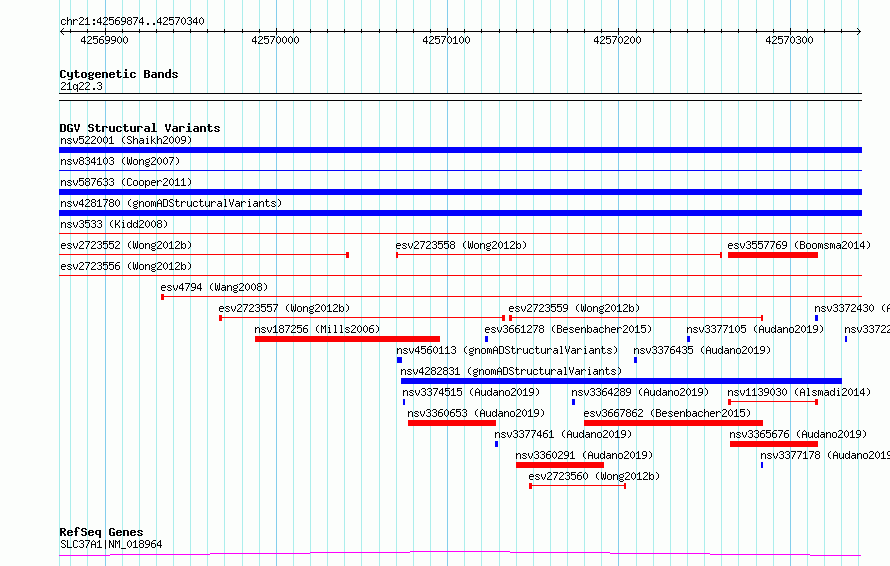Viewport: 890px width, 566px height.
Task: Select the blue nsv3377105 marker
Action: 689,339
